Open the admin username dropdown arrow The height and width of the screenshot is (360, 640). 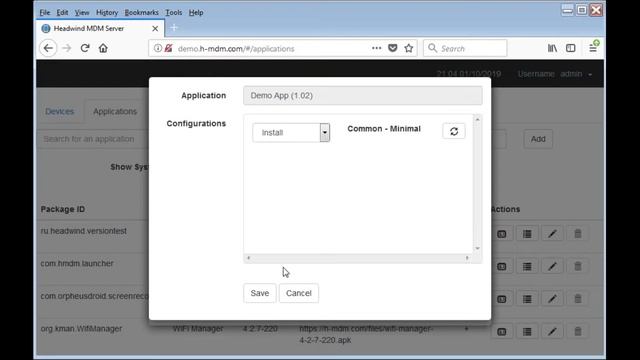click(x=590, y=75)
